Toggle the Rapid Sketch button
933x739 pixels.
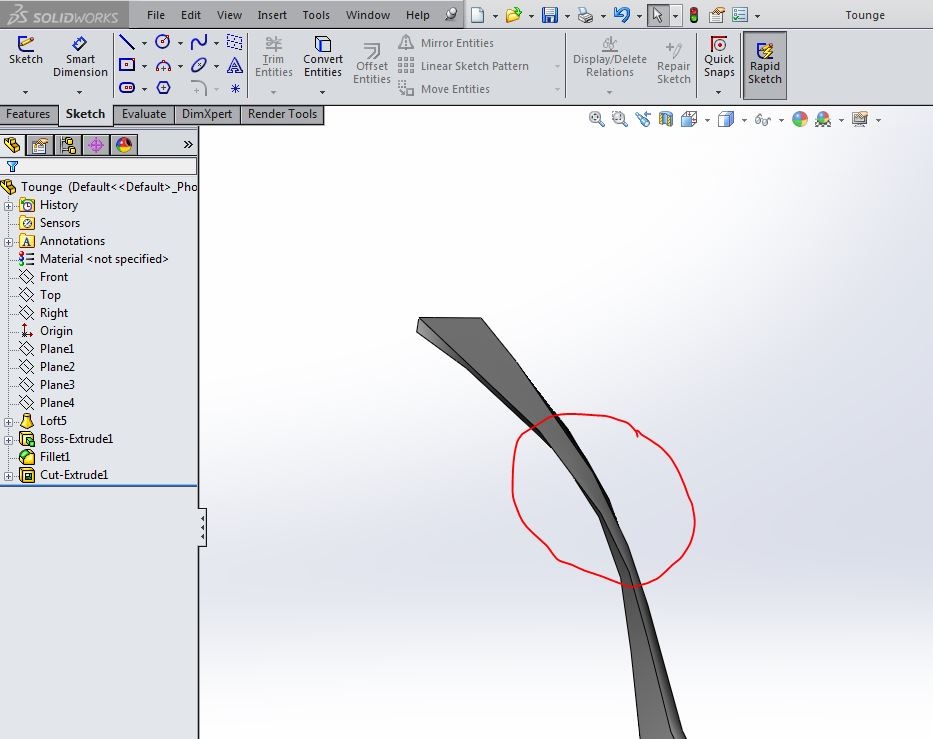click(765, 65)
